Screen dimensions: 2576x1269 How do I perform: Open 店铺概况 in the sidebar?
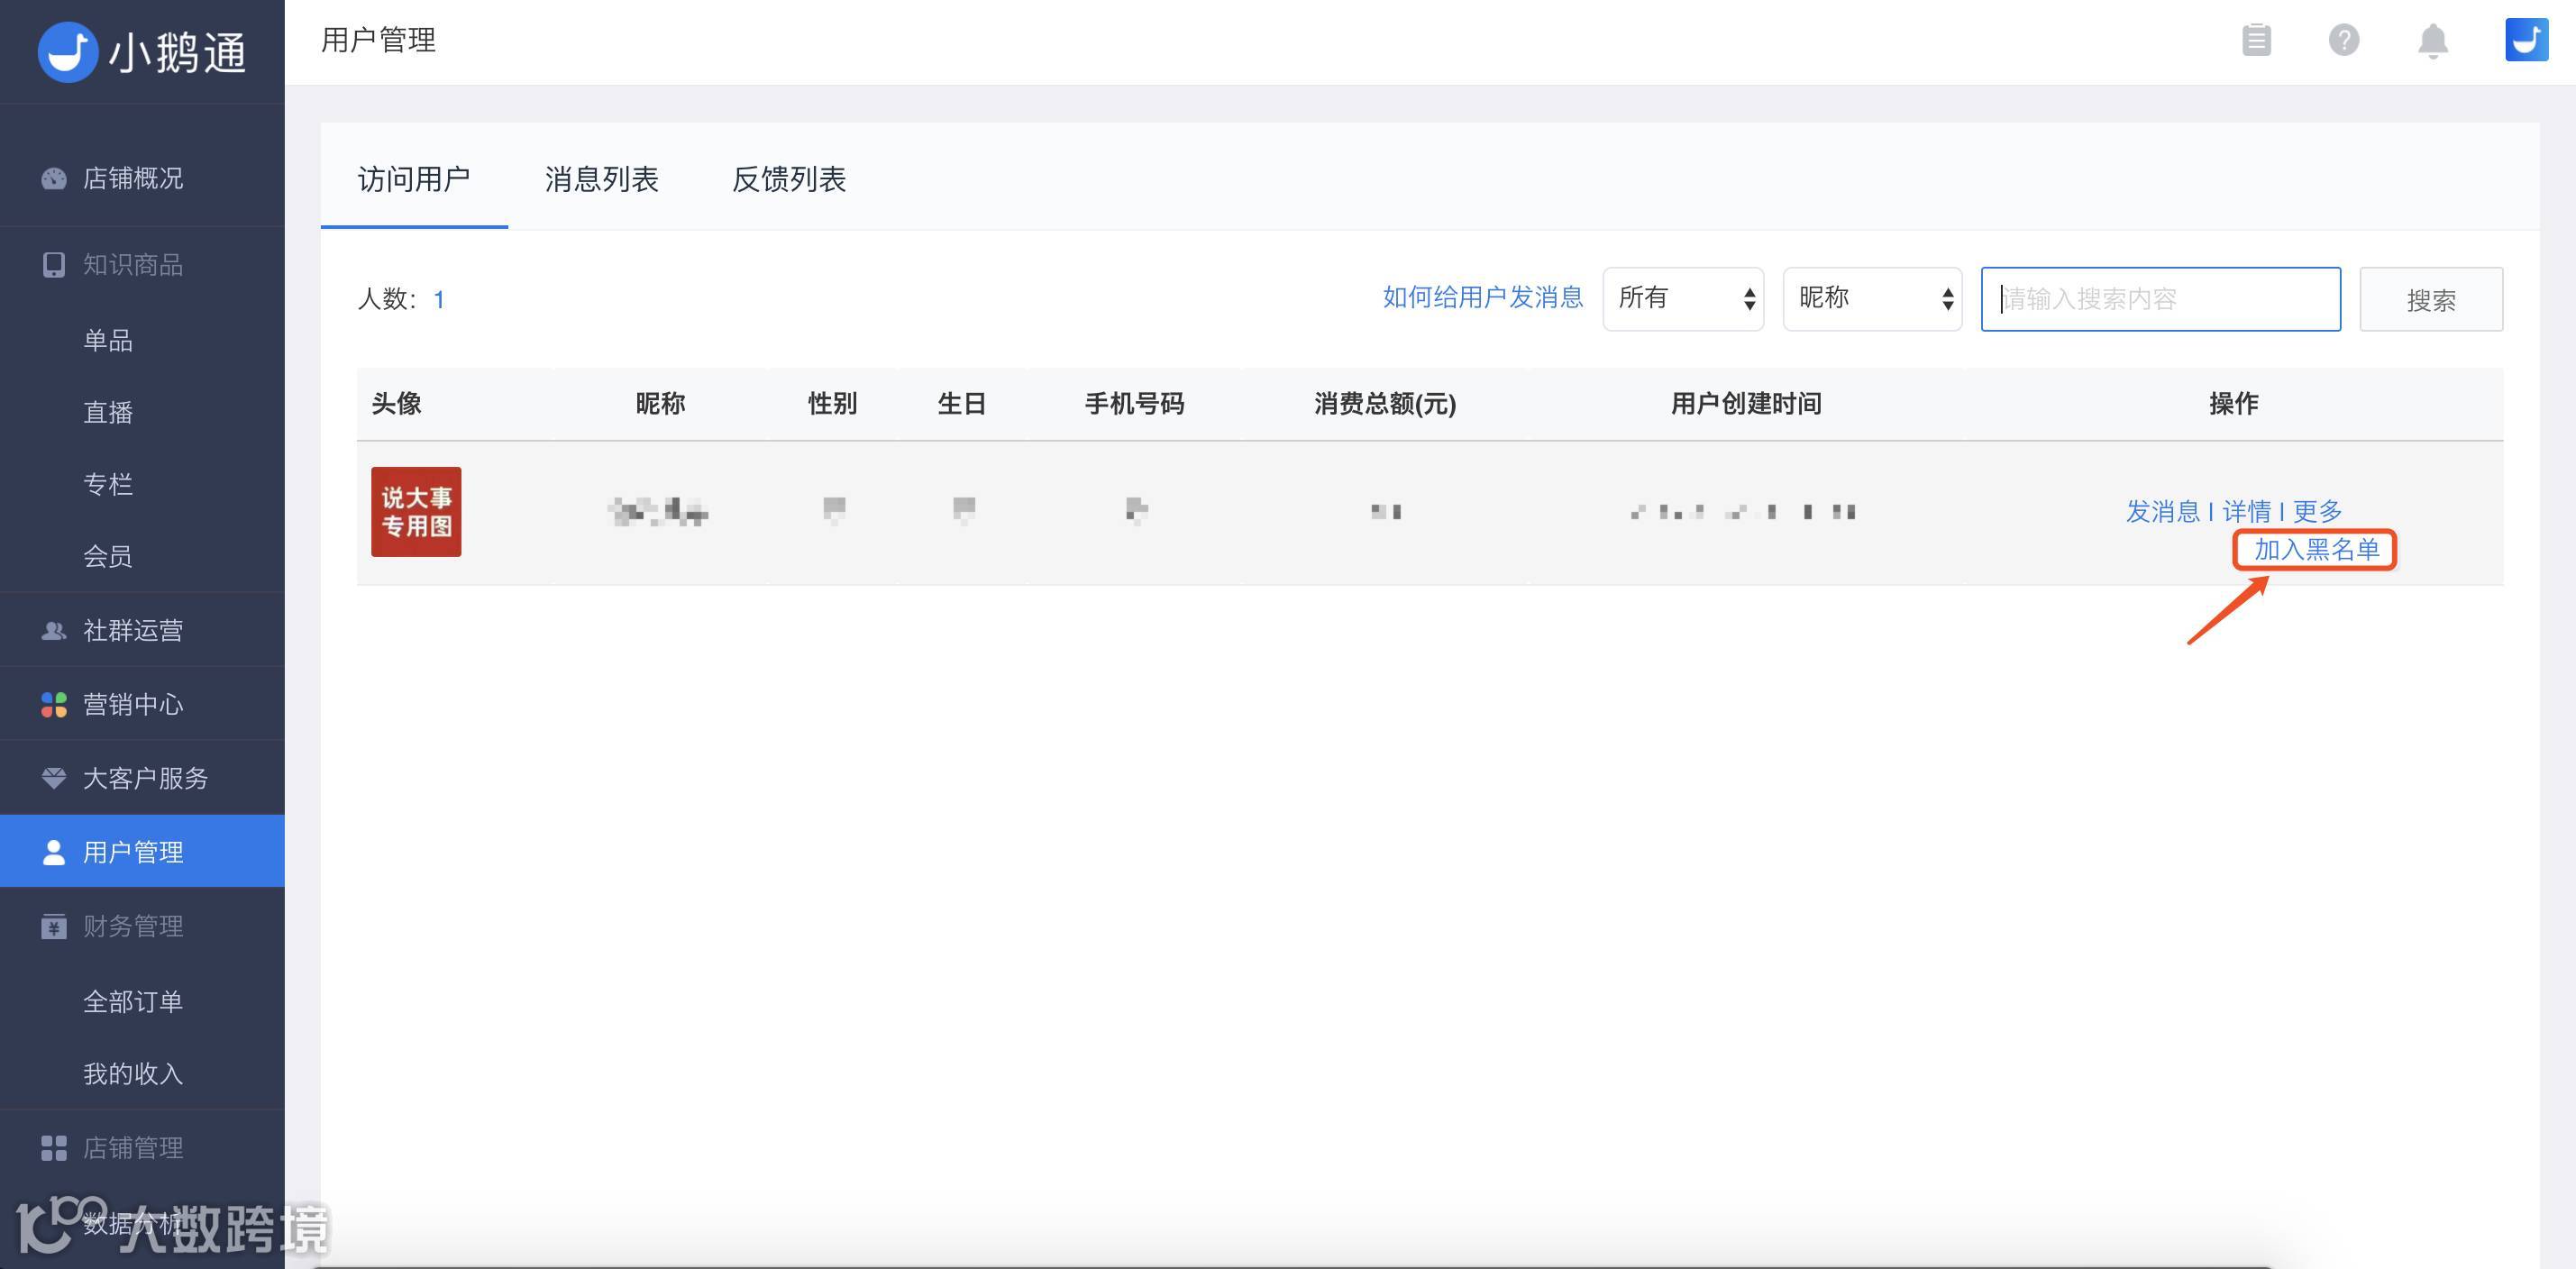pyautogui.click(x=132, y=178)
